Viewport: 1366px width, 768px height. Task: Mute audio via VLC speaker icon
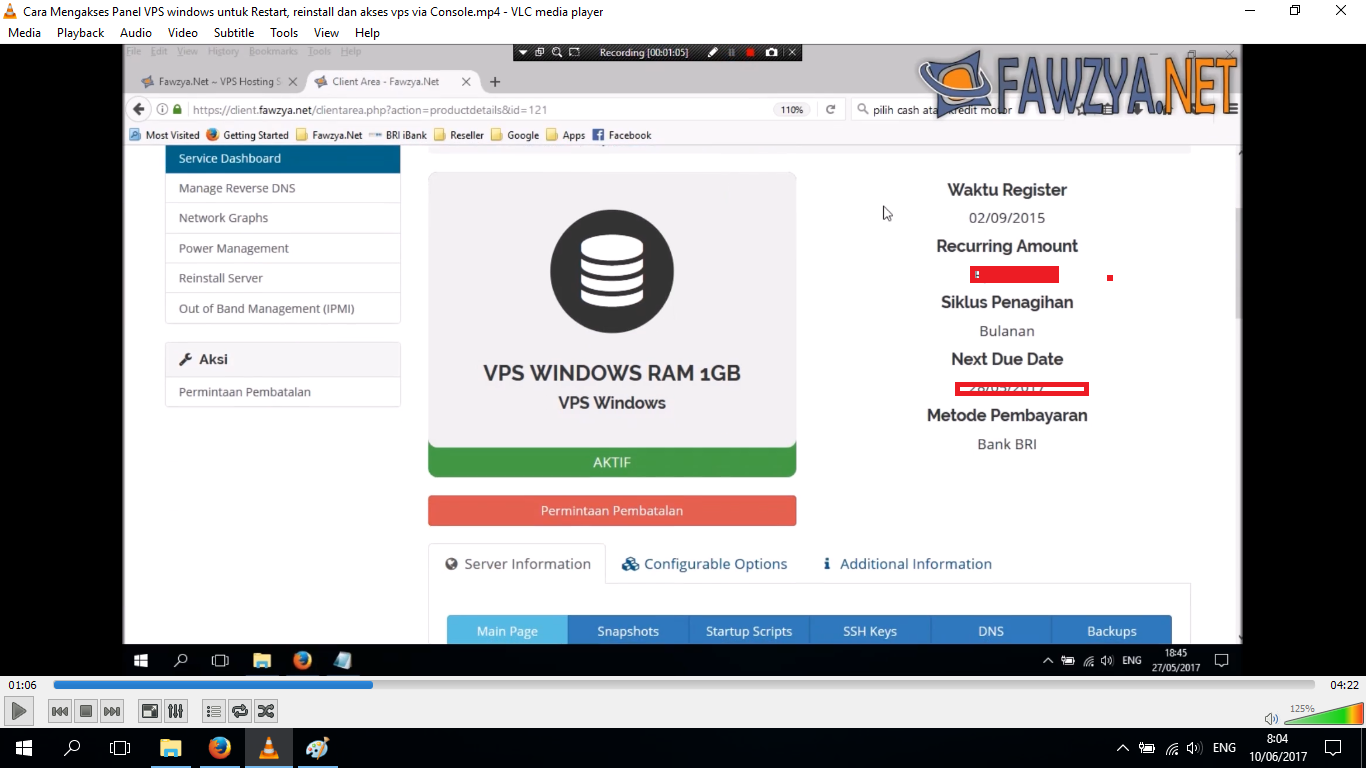tap(1271, 718)
